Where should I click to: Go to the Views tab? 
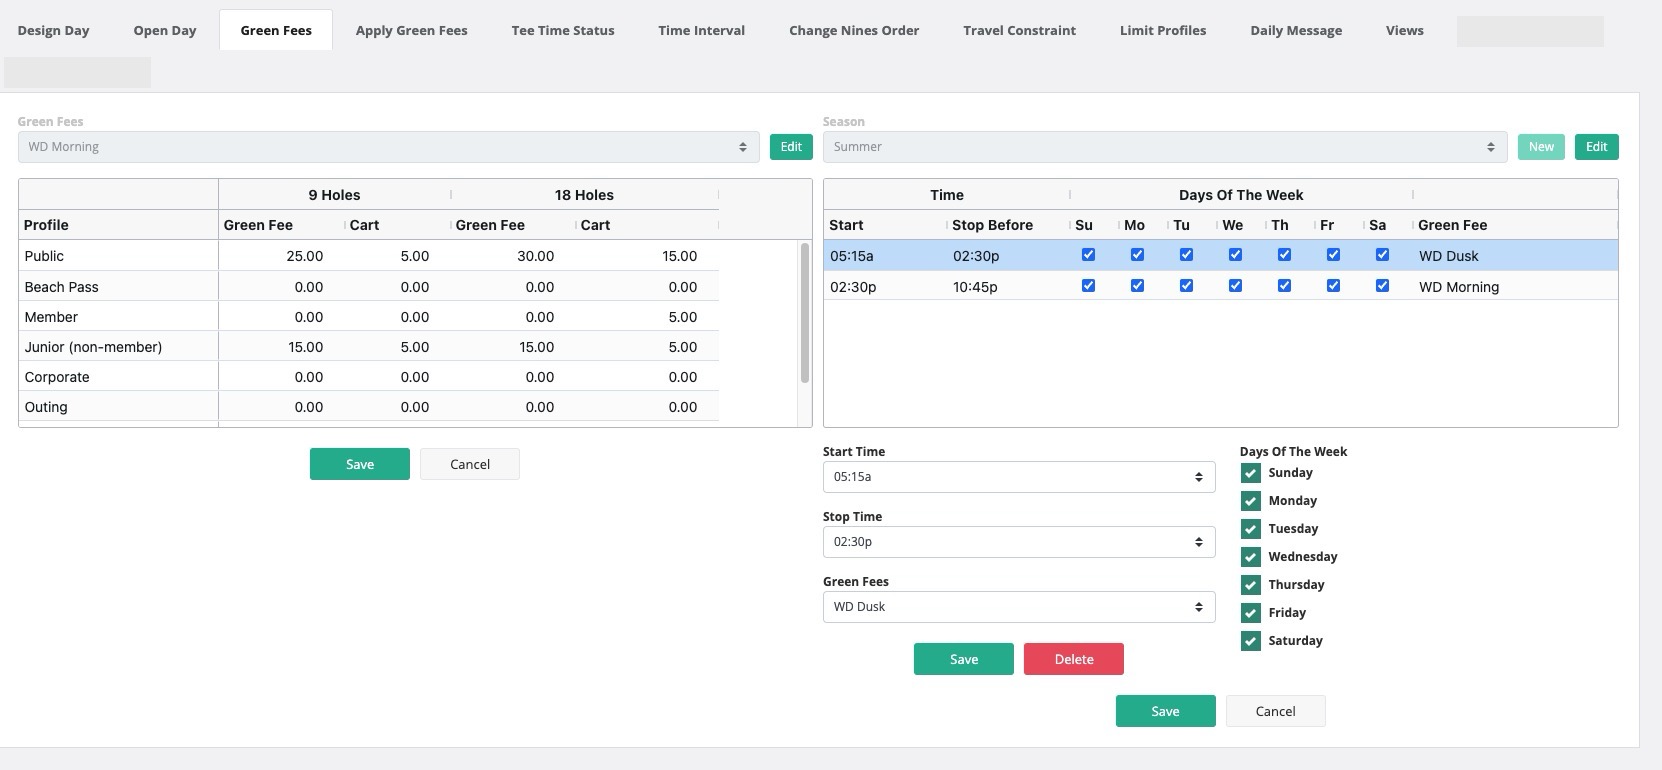1405,30
